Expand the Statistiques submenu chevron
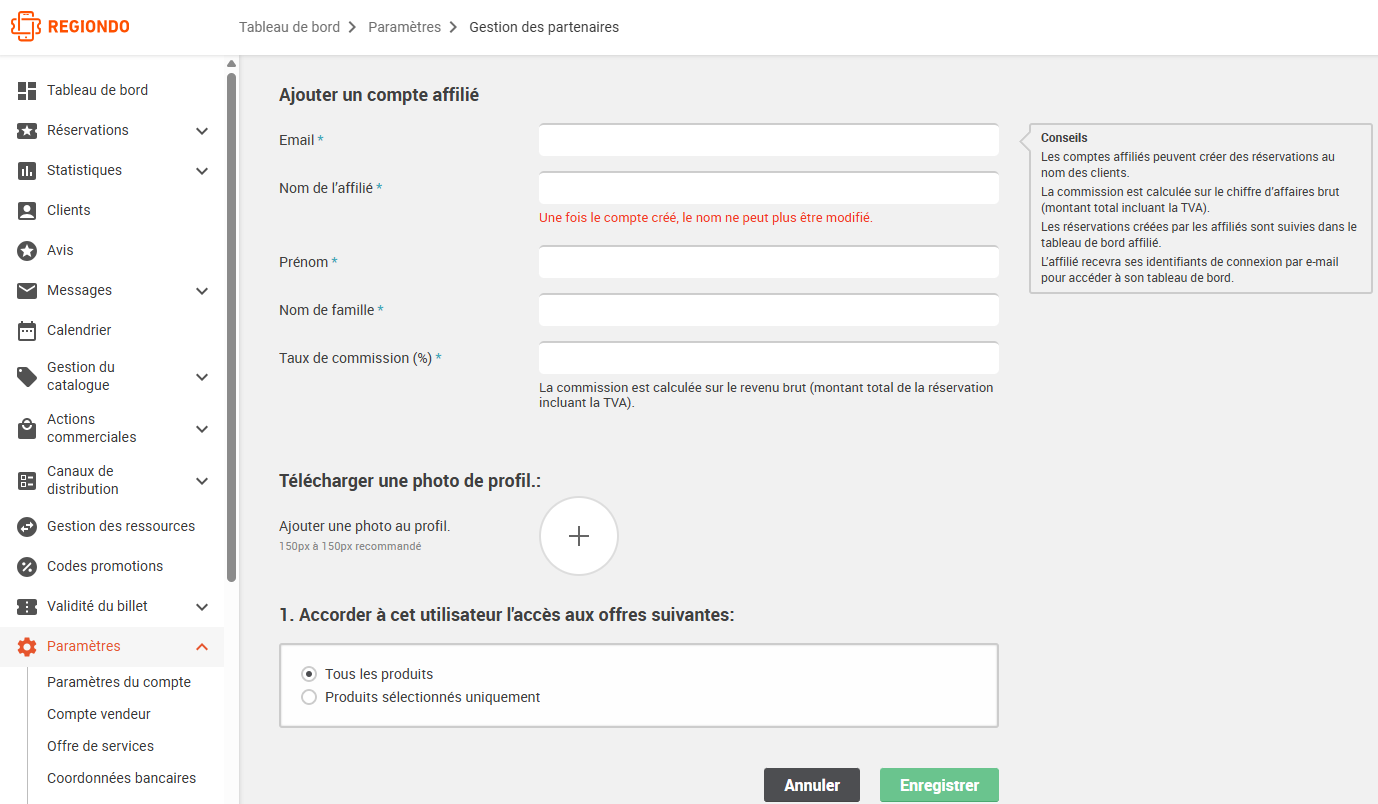The width and height of the screenshot is (1378, 804). pyautogui.click(x=202, y=171)
